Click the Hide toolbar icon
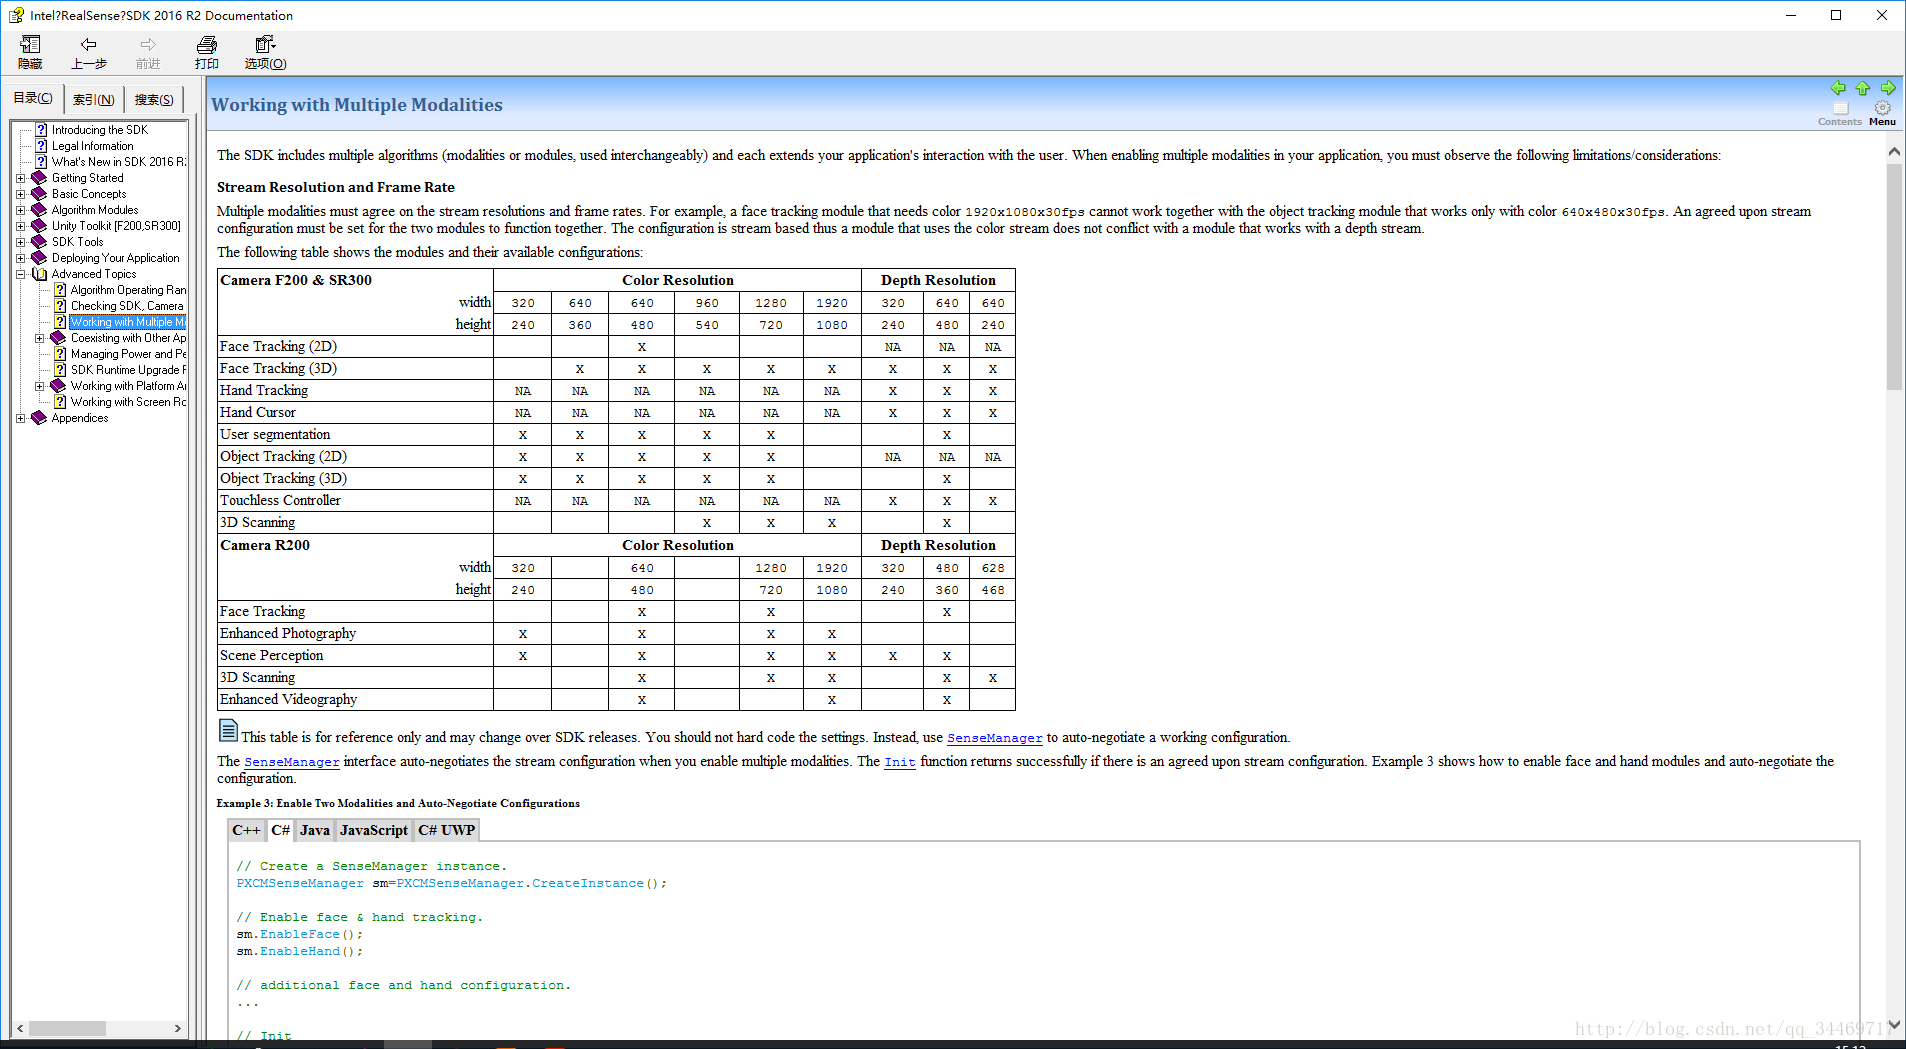 (30, 45)
